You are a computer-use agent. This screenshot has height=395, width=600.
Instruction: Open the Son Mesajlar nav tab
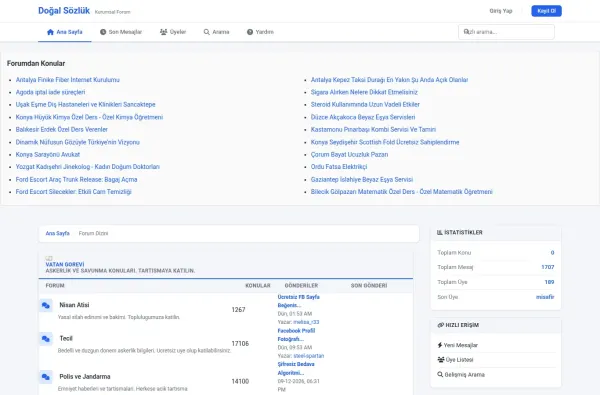click(x=121, y=32)
